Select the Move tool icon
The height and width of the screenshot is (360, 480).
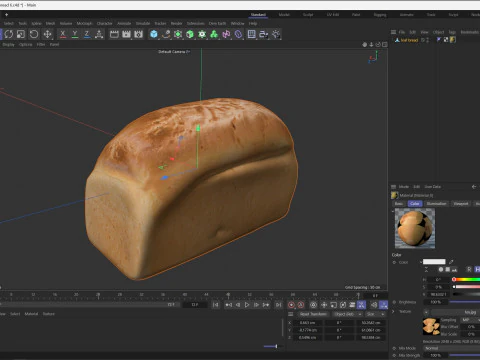[47, 34]
